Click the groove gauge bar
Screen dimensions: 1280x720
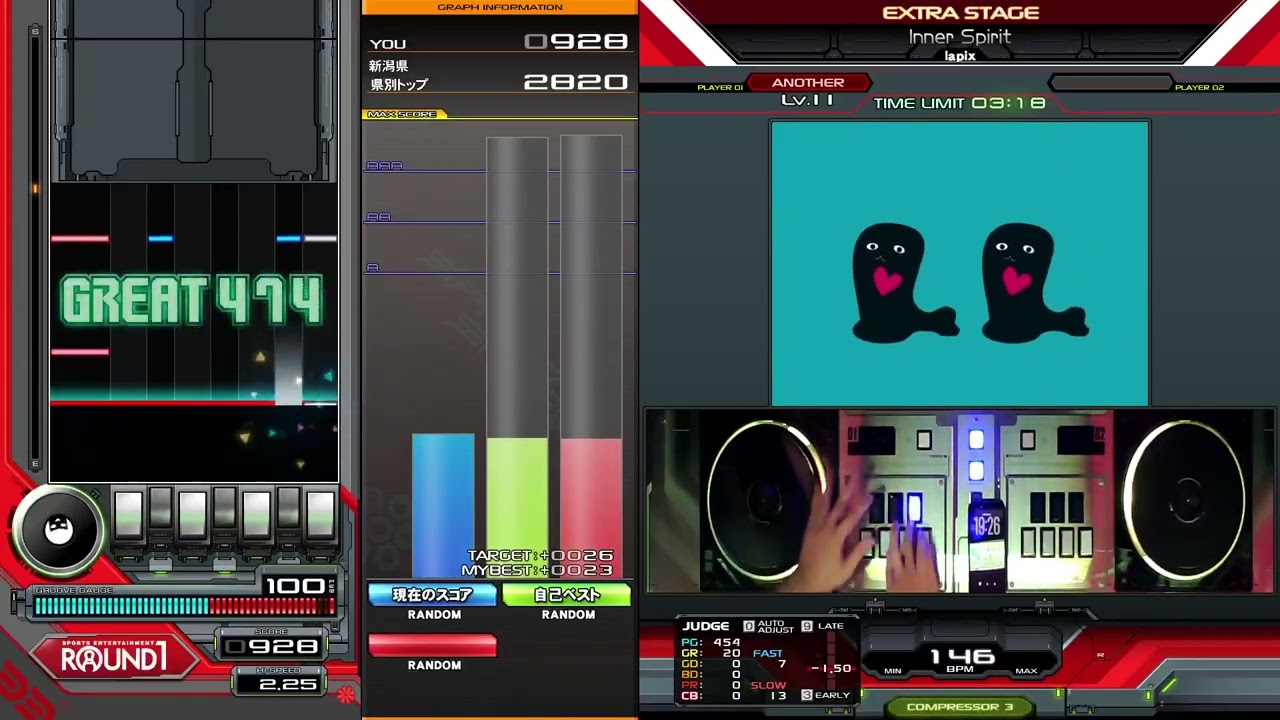183,606
